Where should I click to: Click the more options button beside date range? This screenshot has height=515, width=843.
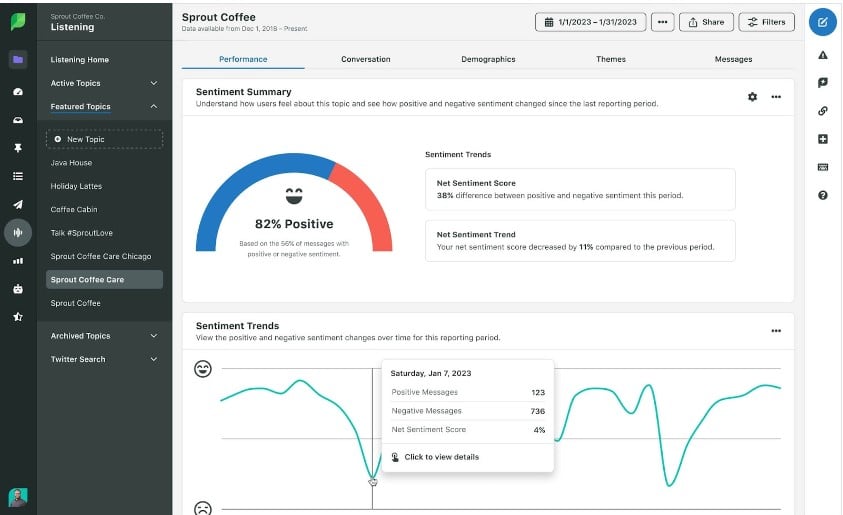click(662, 22)
